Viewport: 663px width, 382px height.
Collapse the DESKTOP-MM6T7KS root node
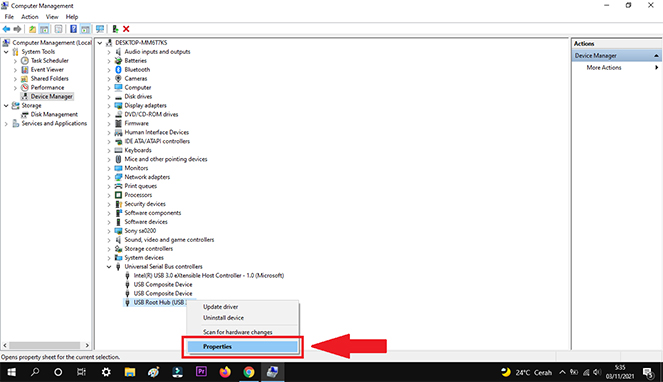[100, 43]
